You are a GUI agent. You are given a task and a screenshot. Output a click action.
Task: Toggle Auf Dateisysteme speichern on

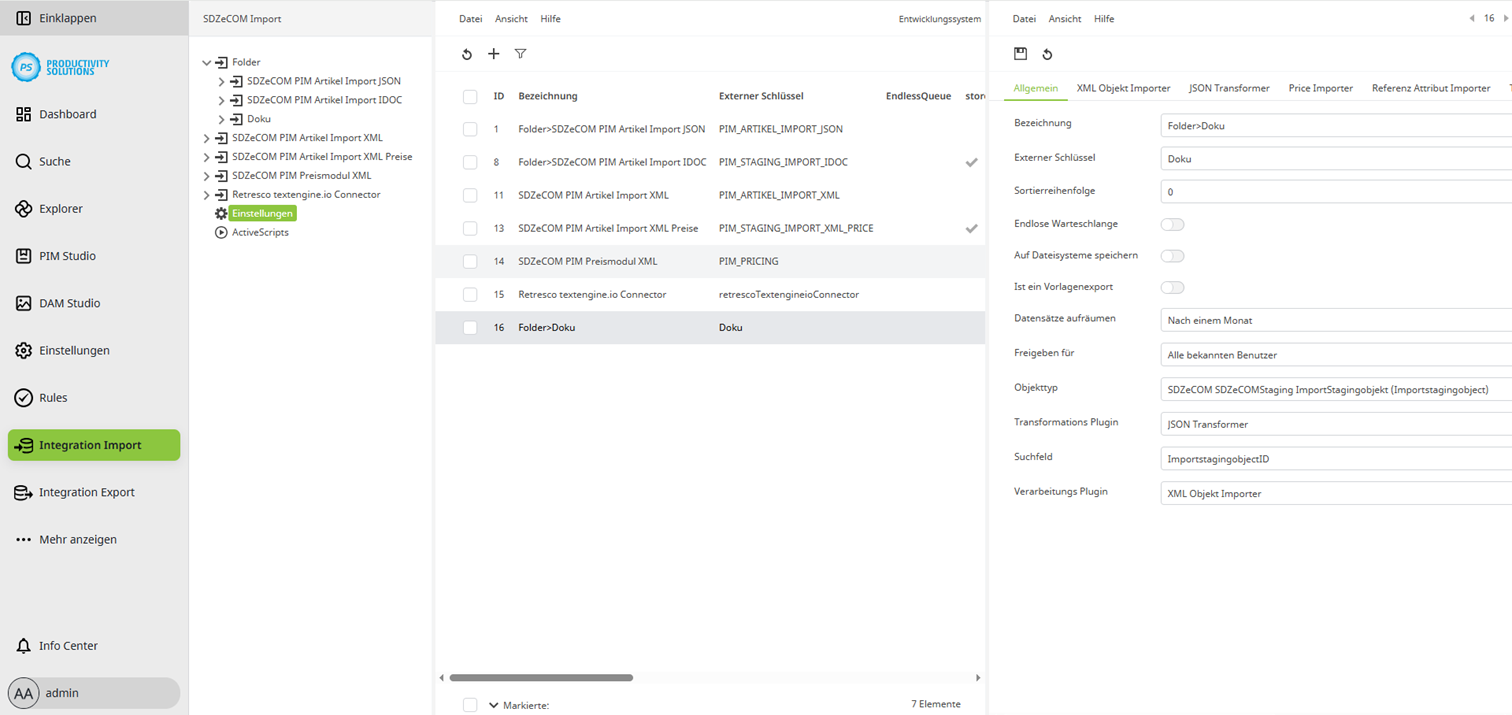pyautogui.click(x=1171, y=256)
